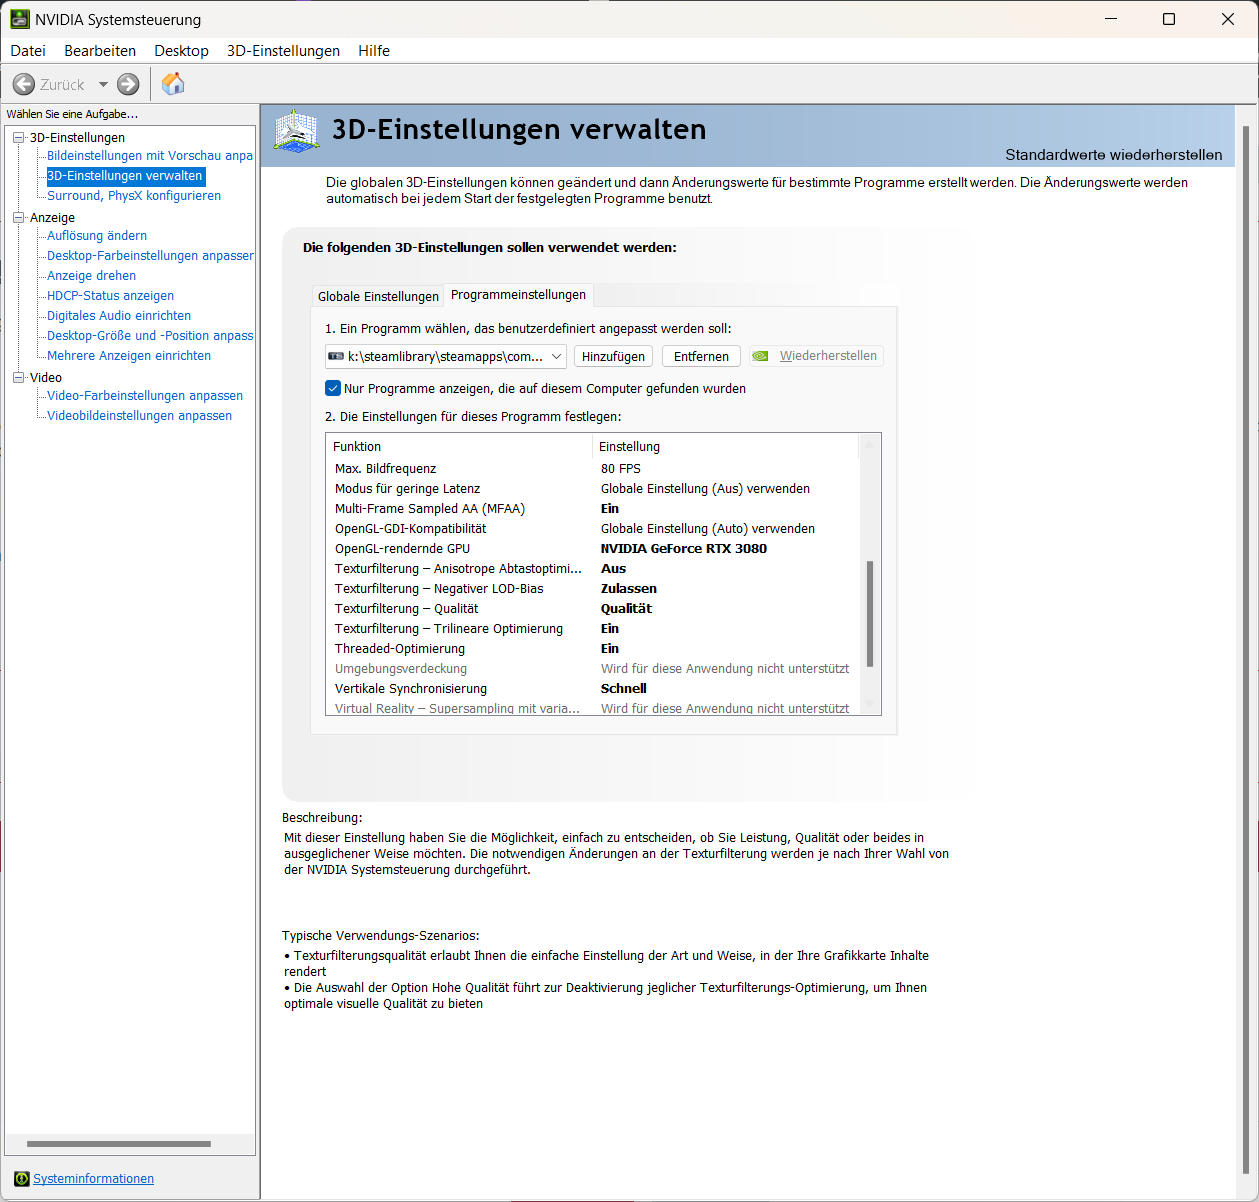This screenshot has width=1259, height=1202.
Task: Switch to the Globale Einstellungen tab
Action: pos(378,296)
